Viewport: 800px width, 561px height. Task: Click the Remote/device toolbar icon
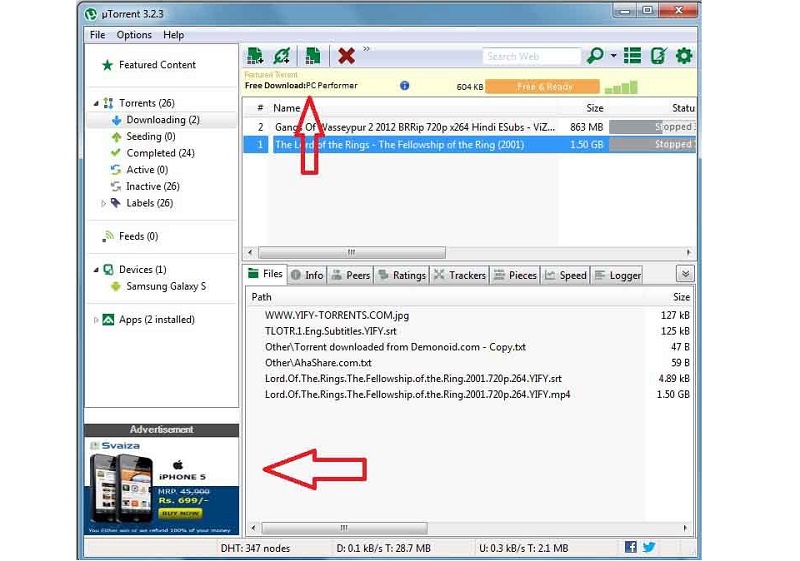click(658, 55)
